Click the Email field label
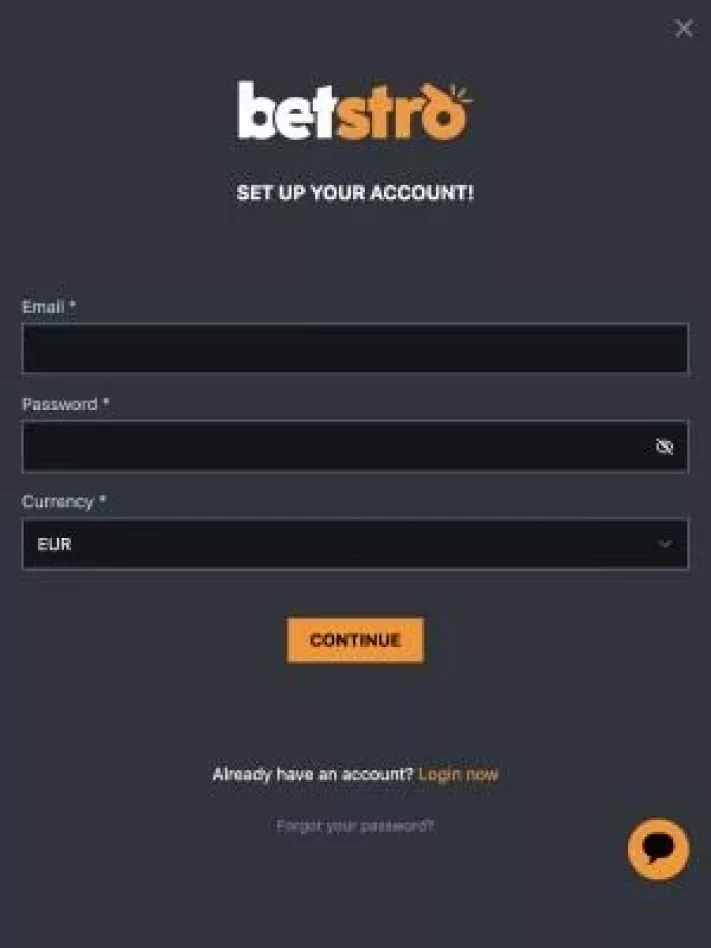Viewport: 711px width, 948px height. [43, 307]
